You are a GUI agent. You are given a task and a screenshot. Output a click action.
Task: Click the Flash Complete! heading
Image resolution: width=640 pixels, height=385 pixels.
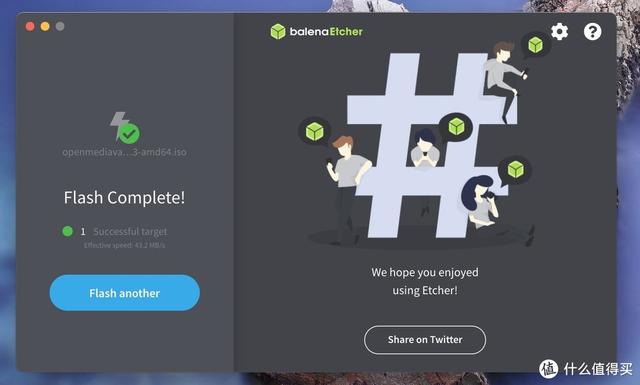[x=124, y=198]
